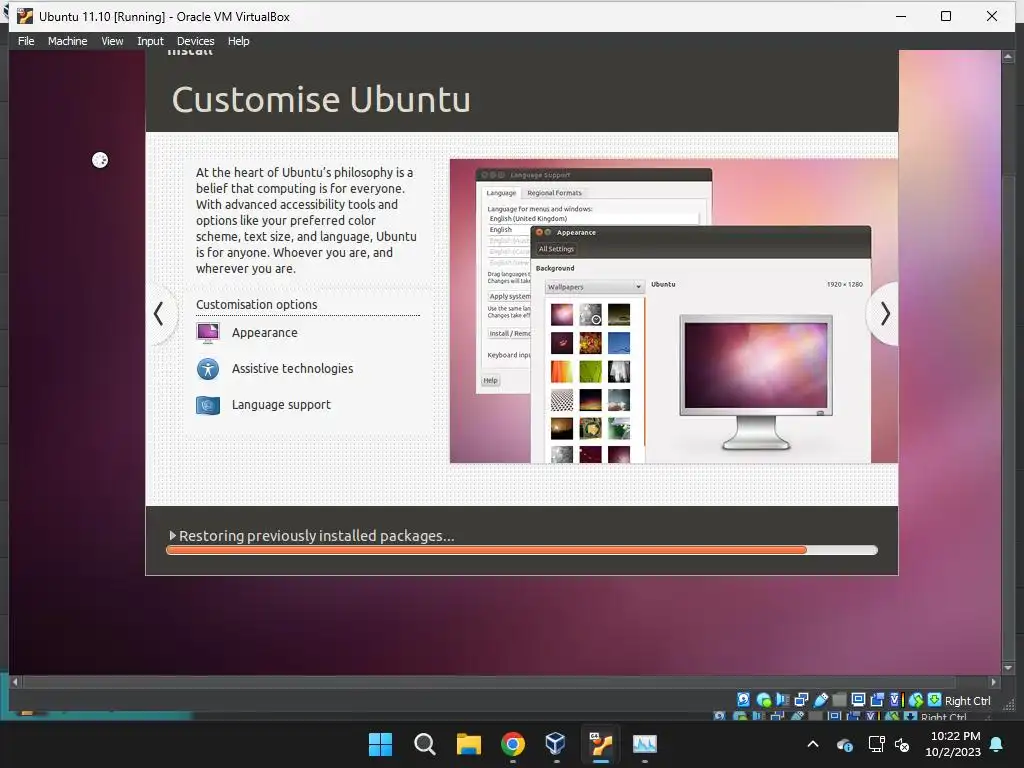Open the display settings status icon
Screen dimensions: 1024x768
click(858, 699)
